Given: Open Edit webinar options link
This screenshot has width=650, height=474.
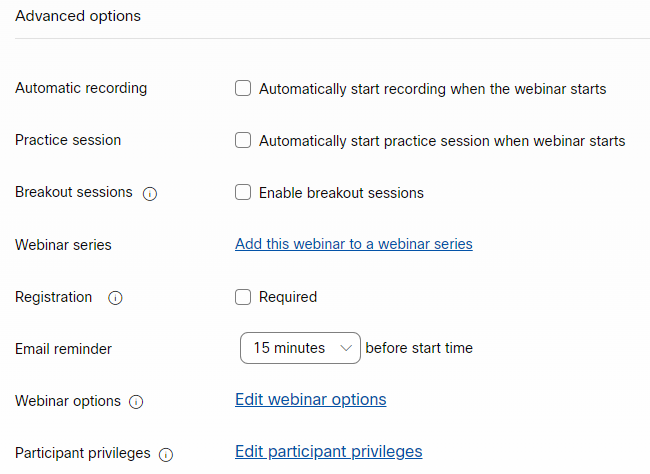Looking at the screenshot, I should click(x=310, y=400).
